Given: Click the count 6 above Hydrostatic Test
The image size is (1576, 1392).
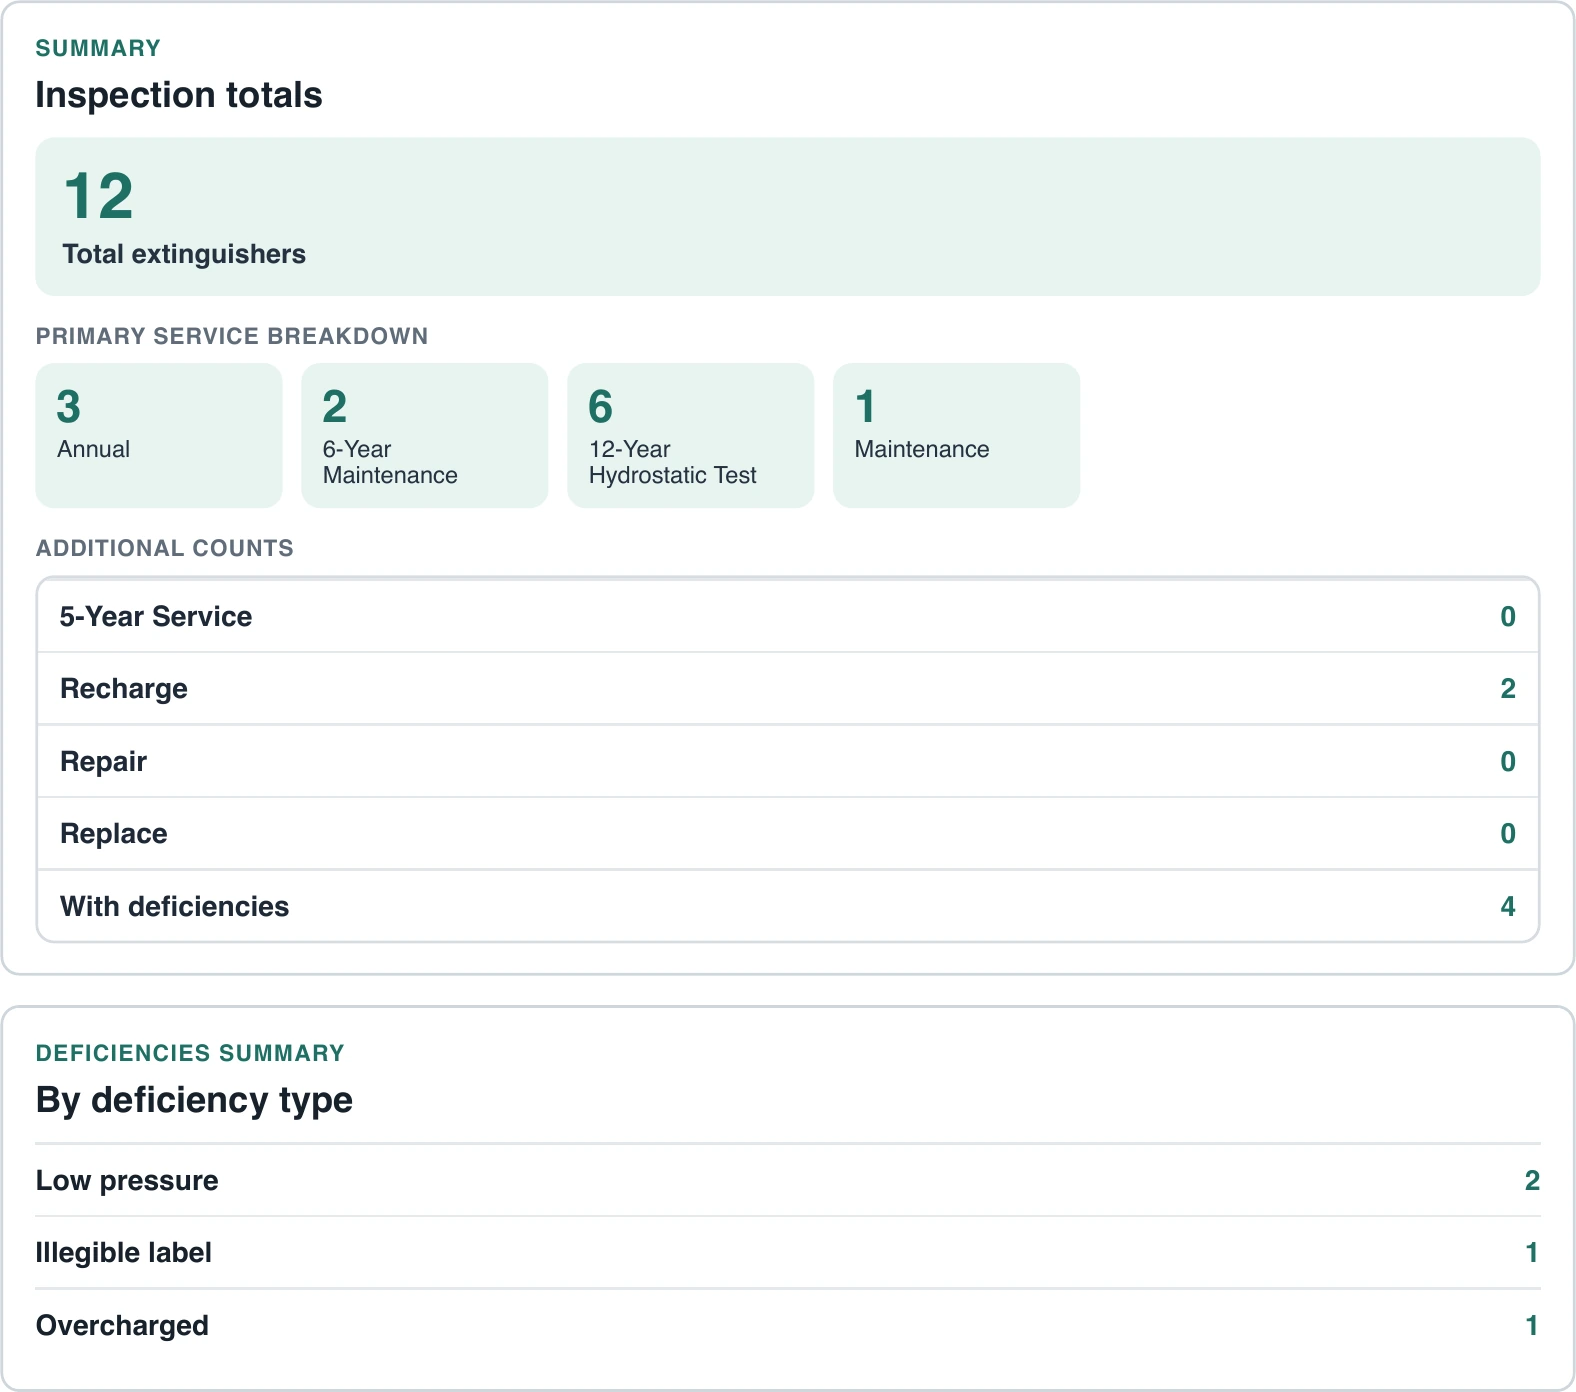Looking at the screenshot, I should pyautogui.click(x=600, y=406).
